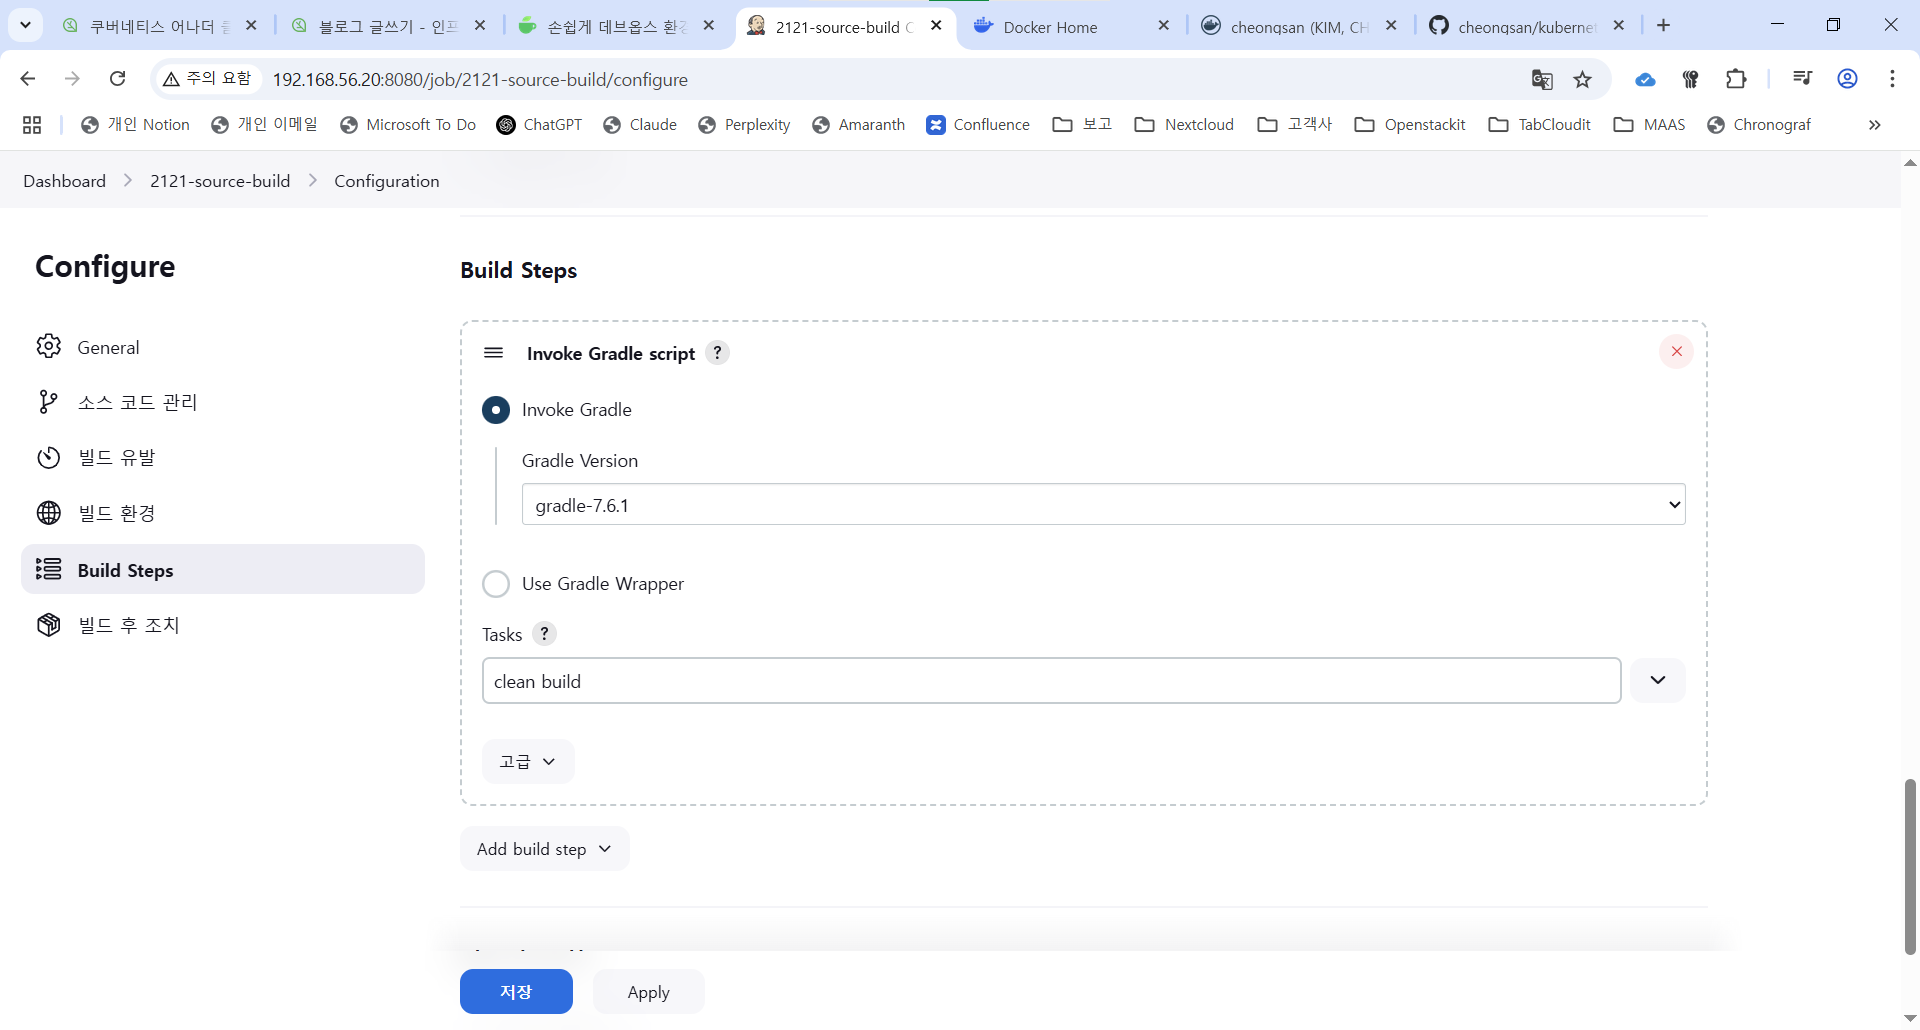Grab the build step drag handle
1920x1030 pixels.
493,353
